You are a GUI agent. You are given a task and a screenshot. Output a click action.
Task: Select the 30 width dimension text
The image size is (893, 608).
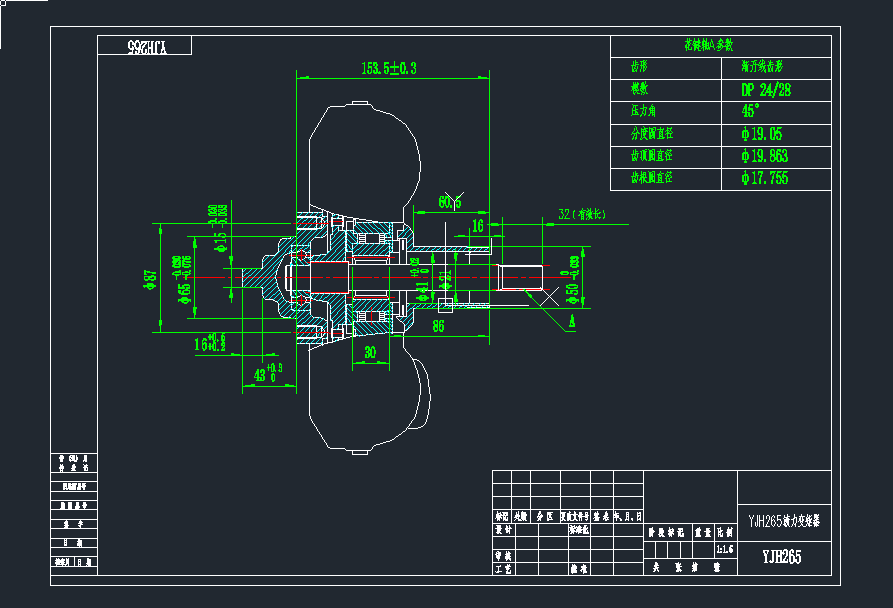(x=369, y=352)
